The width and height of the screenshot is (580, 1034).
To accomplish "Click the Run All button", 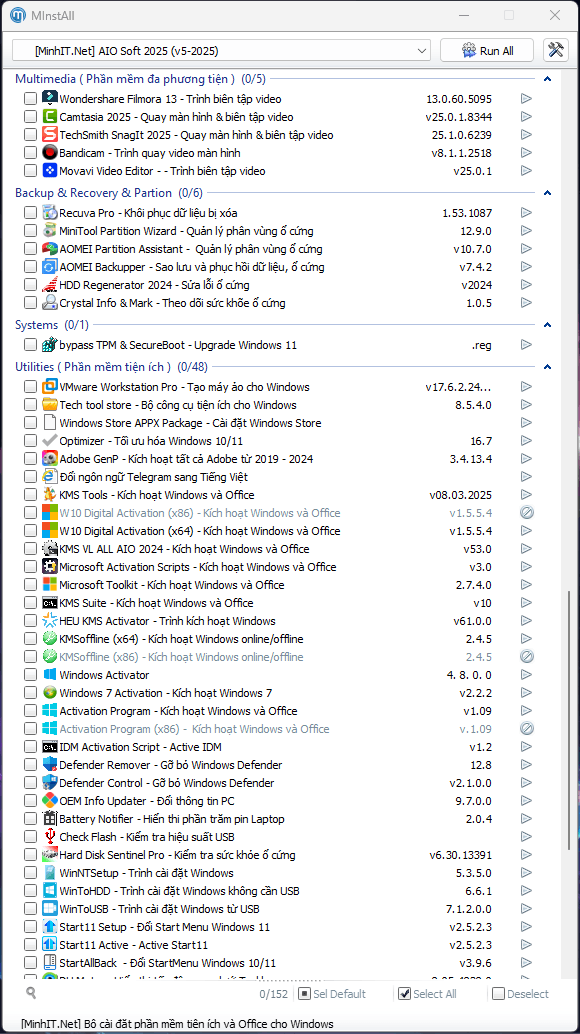I will tap(488, 51).
